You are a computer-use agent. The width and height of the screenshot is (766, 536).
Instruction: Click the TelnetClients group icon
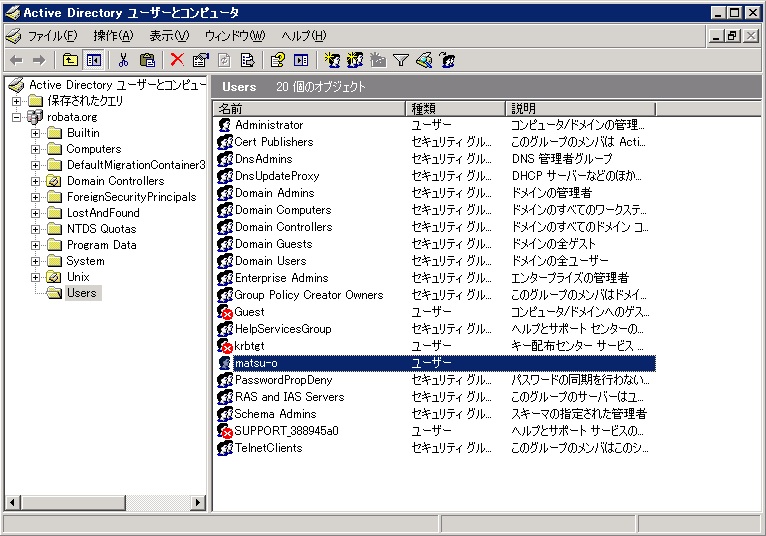coord(225,448)
